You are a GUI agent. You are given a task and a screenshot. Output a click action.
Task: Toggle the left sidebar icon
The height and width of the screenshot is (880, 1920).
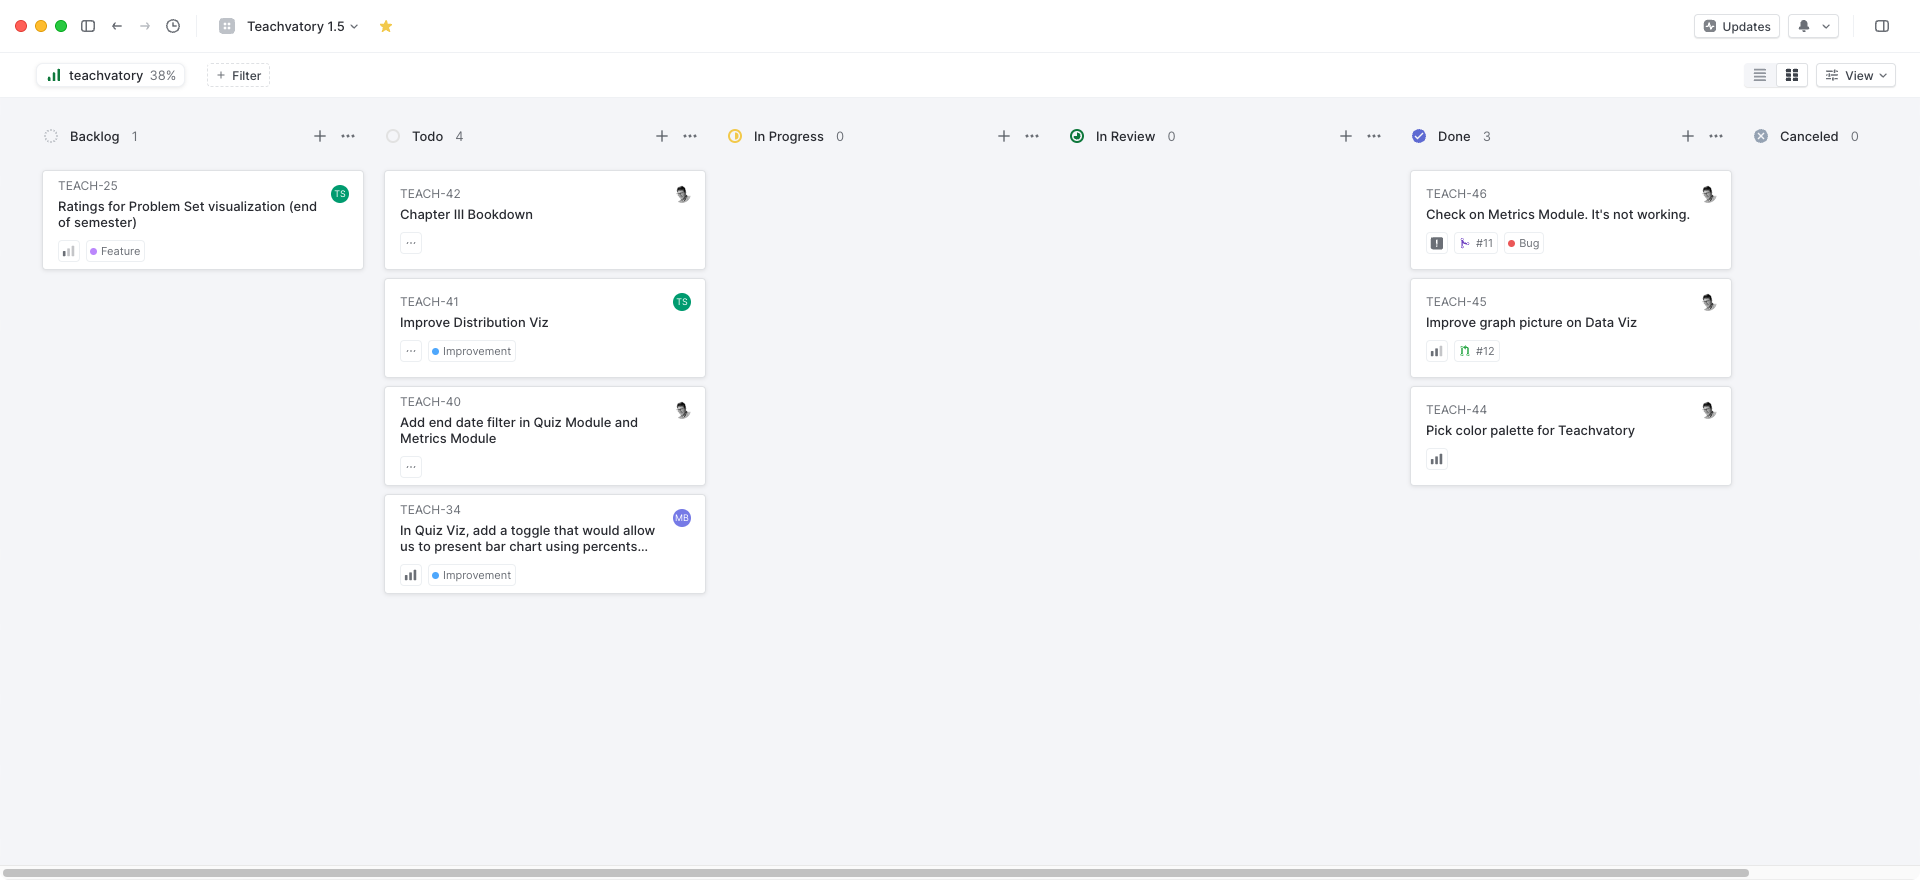click(x=88, y=26)
